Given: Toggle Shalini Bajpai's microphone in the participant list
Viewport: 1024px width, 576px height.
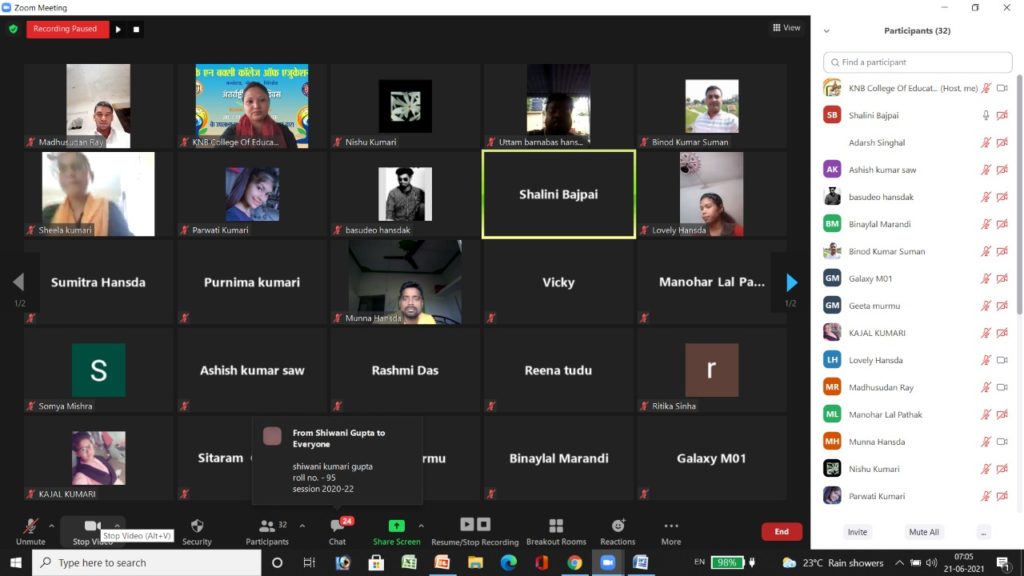Looking at the screenshot, I should pyautogui.click(x=986, y=115).
